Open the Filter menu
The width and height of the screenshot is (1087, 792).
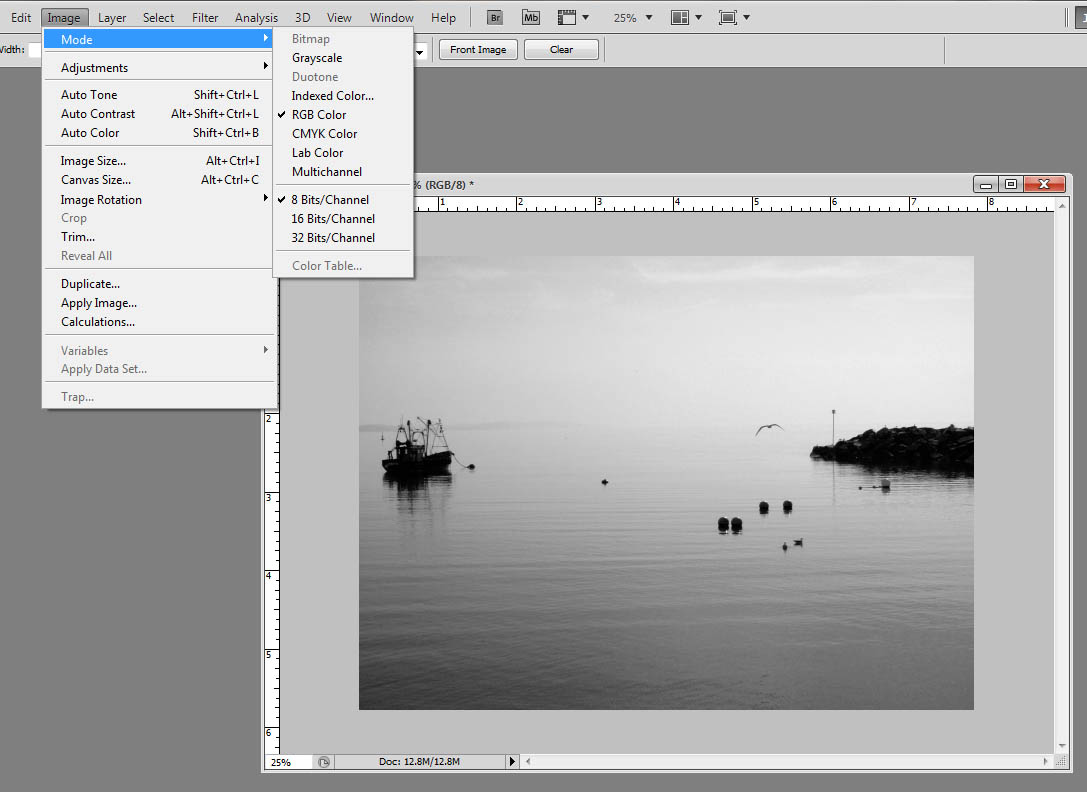(x=205, y=18)
